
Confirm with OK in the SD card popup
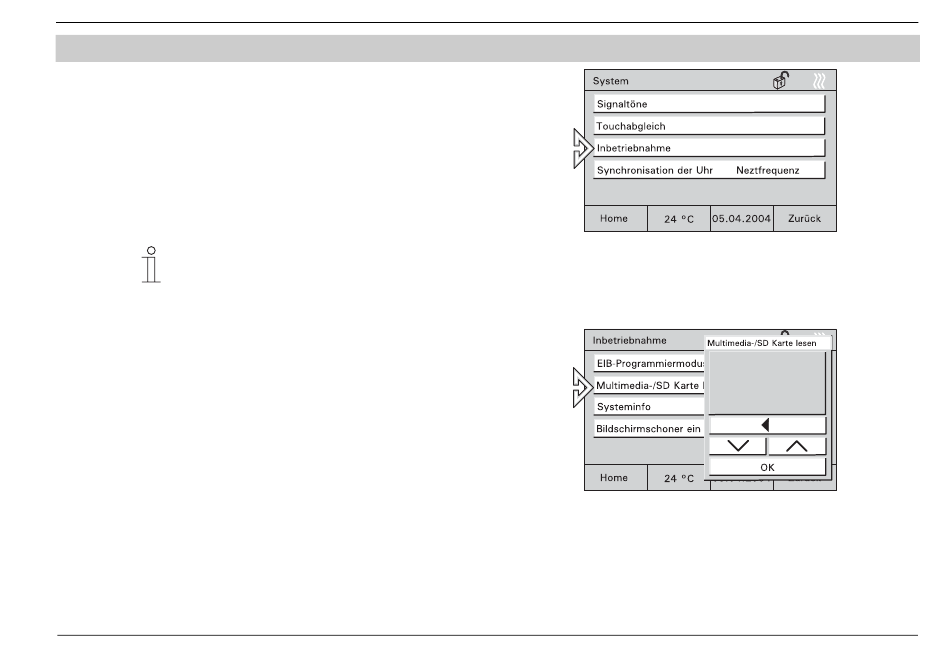point(767,467)
